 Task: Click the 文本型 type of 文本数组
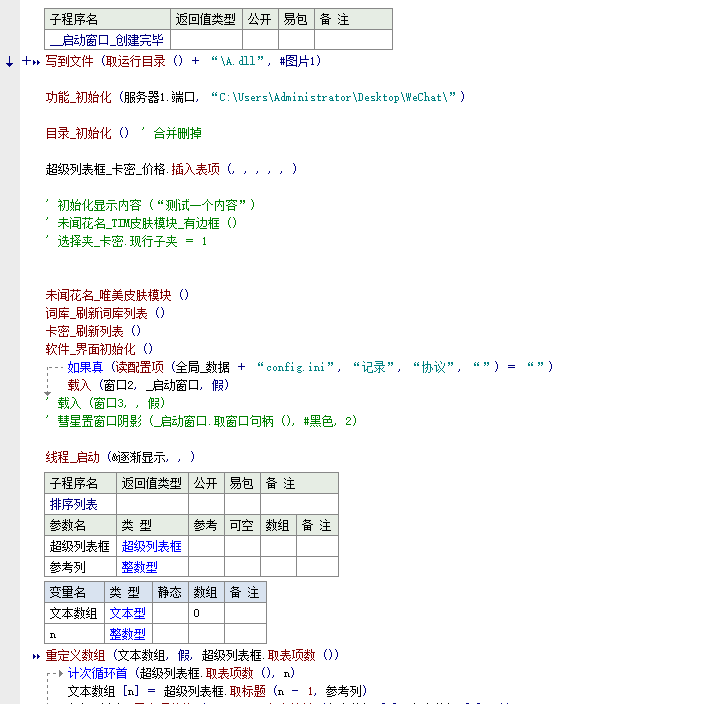127,613
